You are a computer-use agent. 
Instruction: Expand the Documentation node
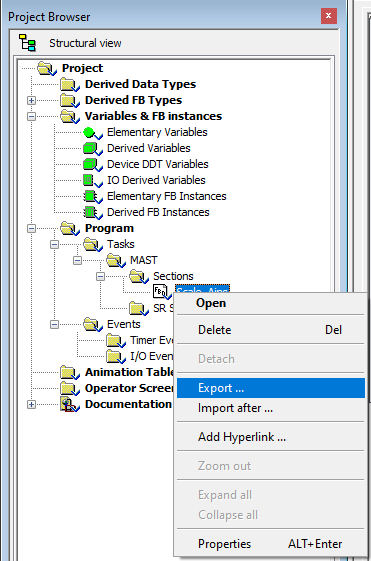click(31, 404)
